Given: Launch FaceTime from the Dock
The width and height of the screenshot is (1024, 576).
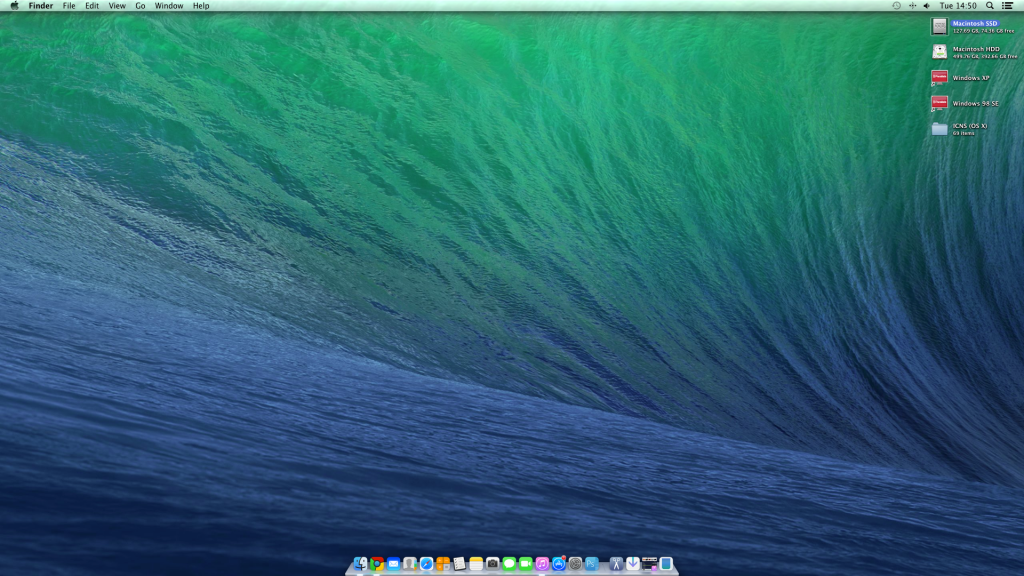Looking at the screenshot, I should tap(526, 564).
